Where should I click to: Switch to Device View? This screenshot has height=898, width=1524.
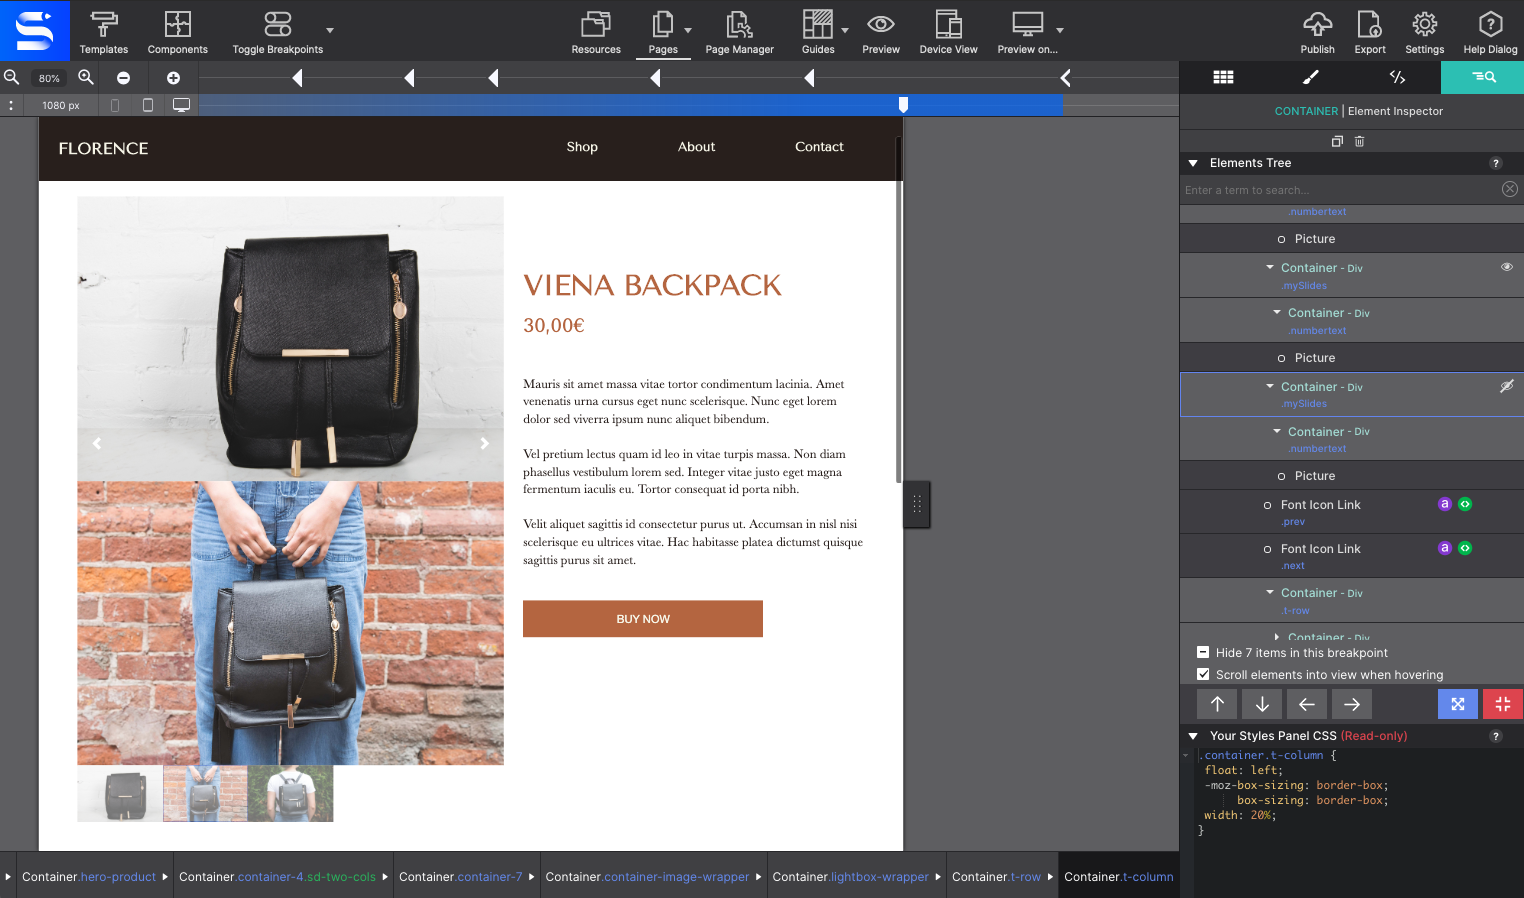pyautogui.click(x=948, y=32)
